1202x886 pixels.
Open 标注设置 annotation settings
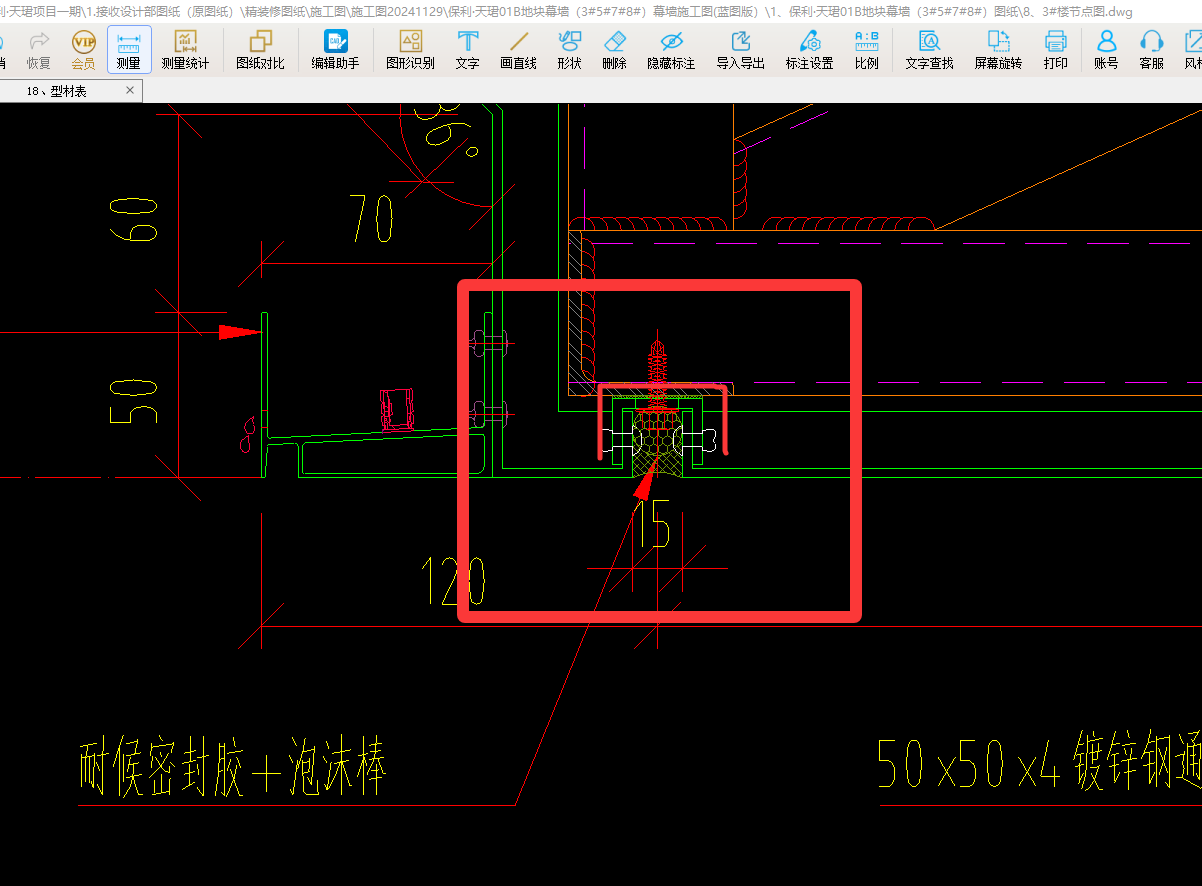point(809,50)
